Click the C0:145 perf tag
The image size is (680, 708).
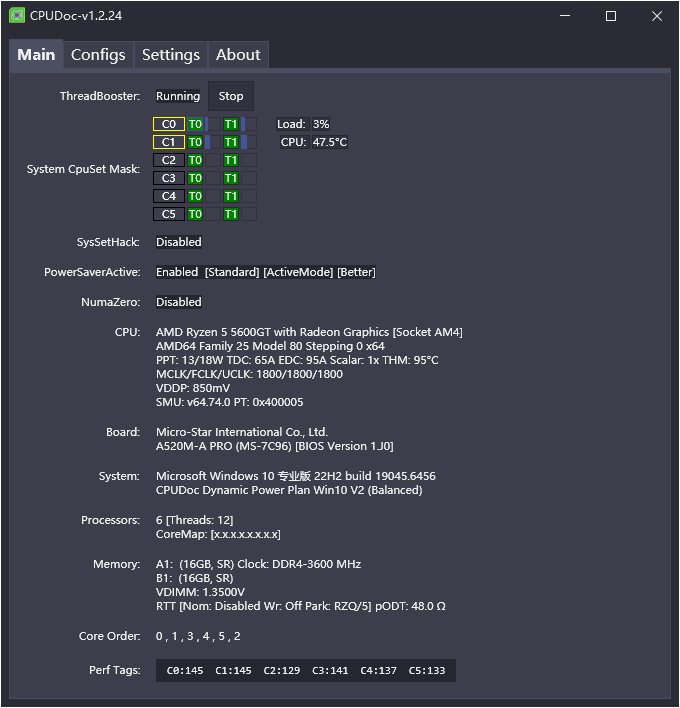[185, 671]
